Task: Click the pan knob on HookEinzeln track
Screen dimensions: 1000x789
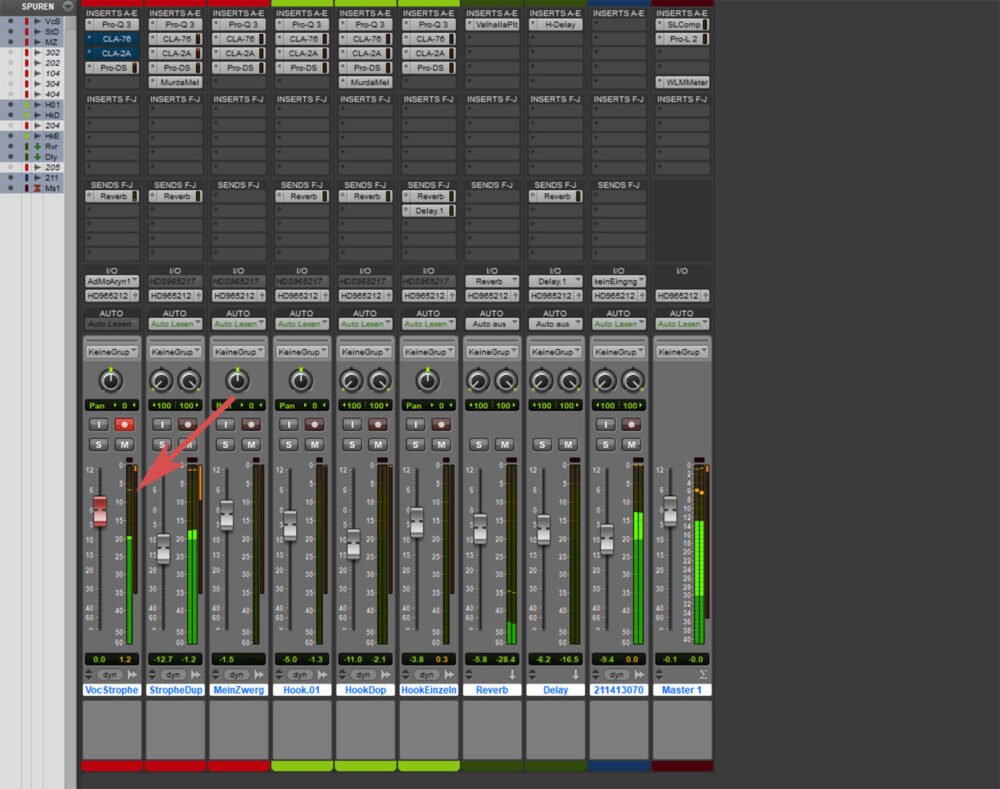Action: click(427, 381)
